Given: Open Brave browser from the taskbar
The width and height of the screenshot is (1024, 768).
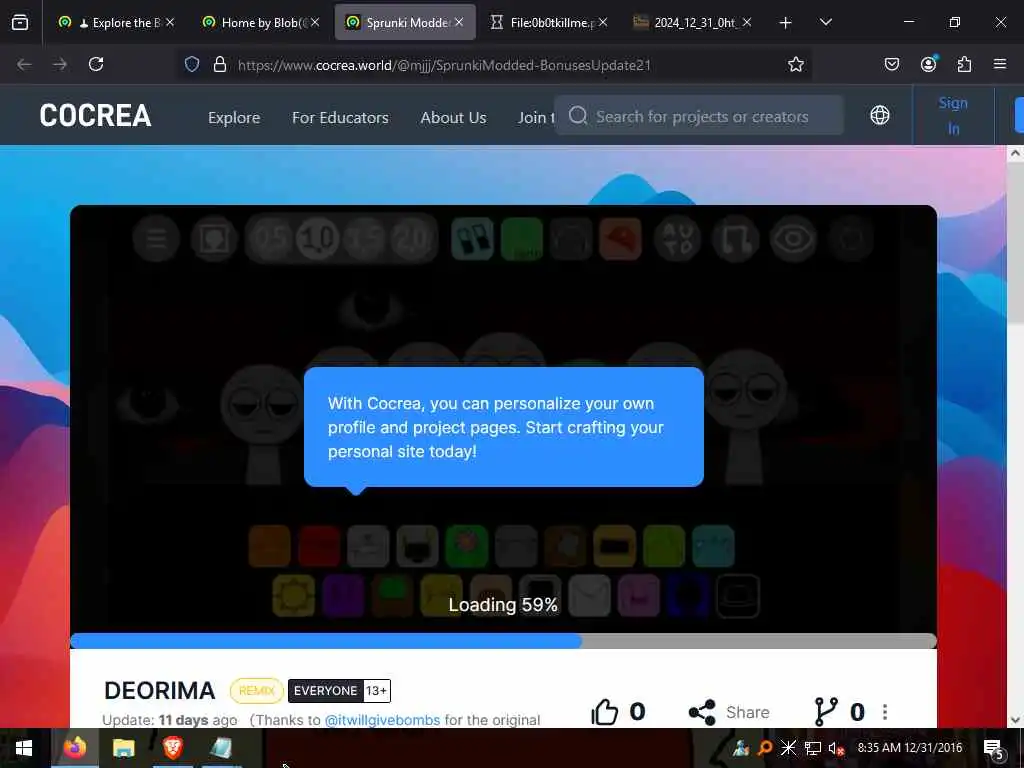Looking at the screenshot, I should pos(172,748).
